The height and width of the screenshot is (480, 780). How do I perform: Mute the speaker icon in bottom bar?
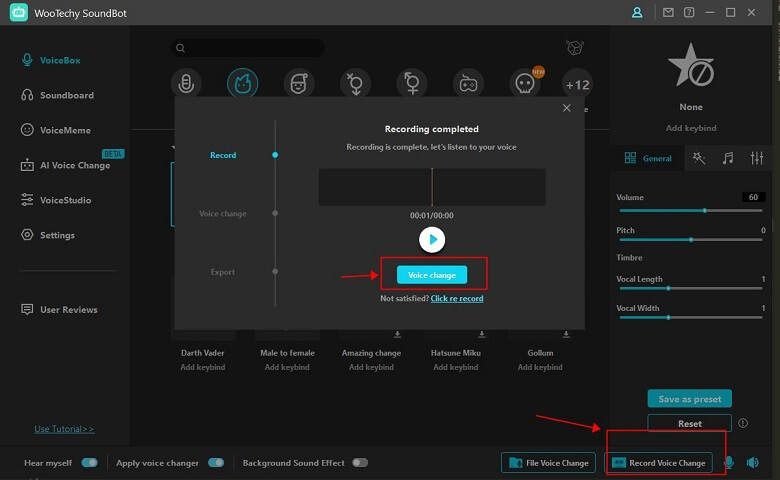click(753, 463)
